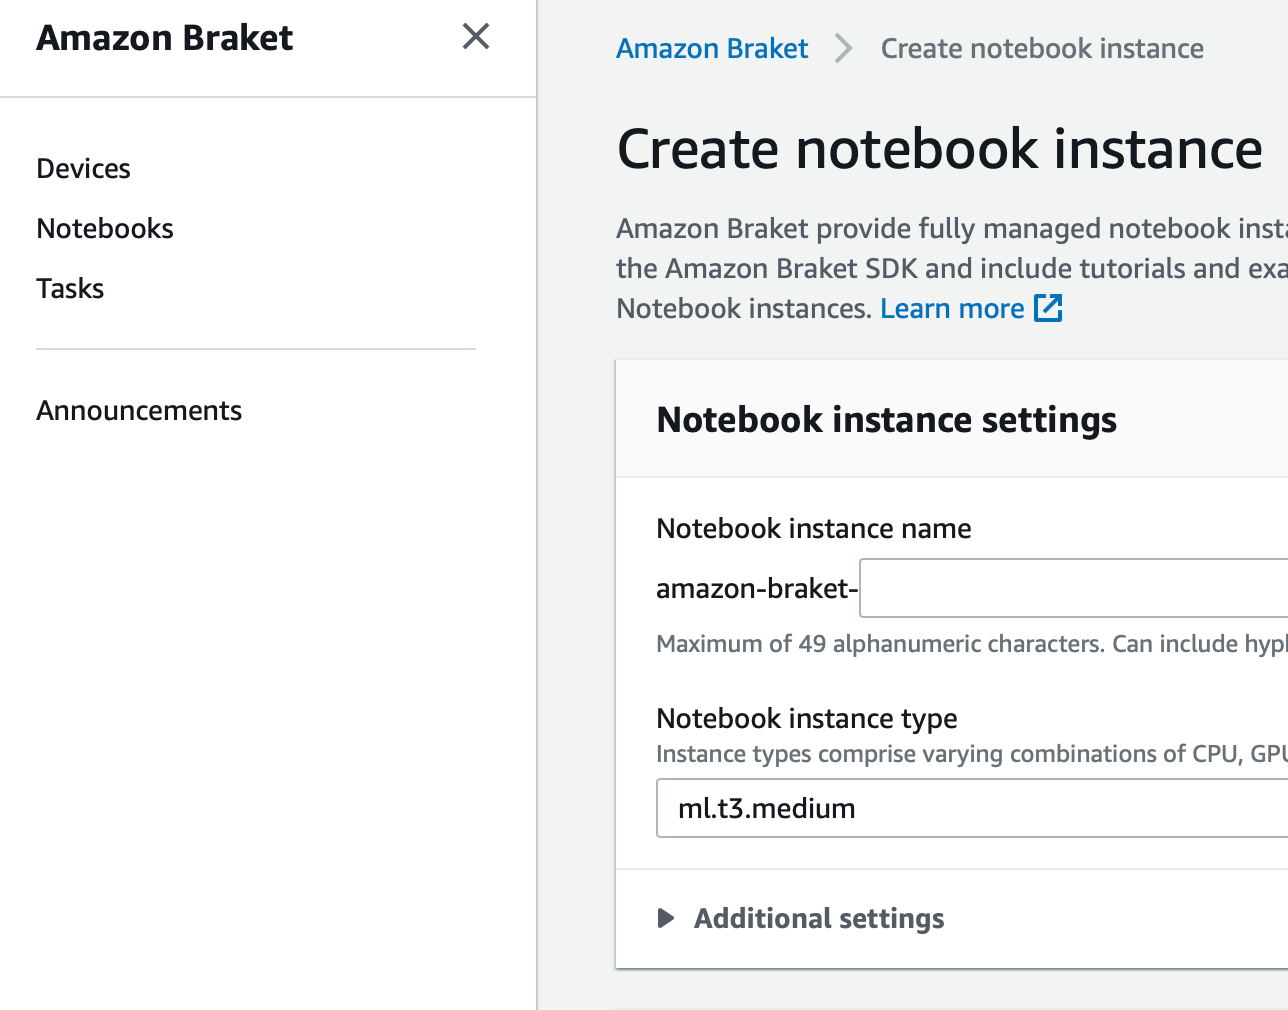Open the Tasks page
Image resolution: width=1288 pixels, height=1010 pixels.
(70, 288)
